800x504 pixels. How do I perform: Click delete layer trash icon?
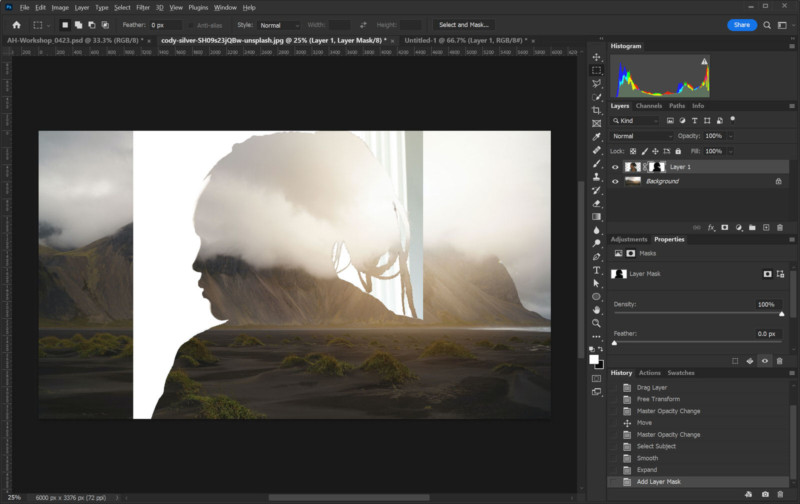[780, 228]
